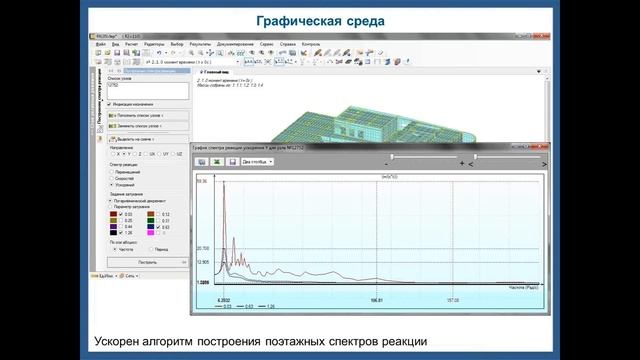Open the Редакторы menu
This screenshot has height=360, width=640.
coord(154,44)
